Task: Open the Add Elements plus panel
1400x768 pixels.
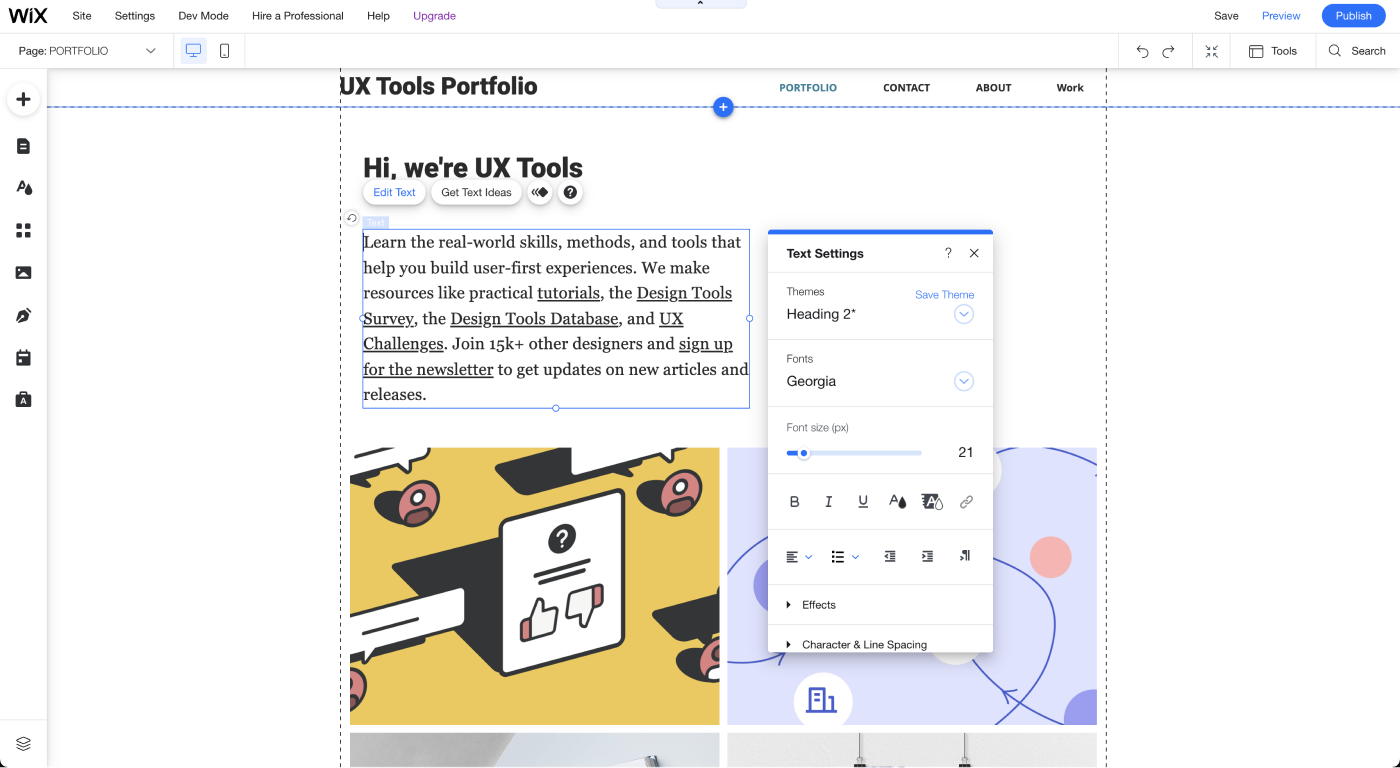Action: coord(23,99)
